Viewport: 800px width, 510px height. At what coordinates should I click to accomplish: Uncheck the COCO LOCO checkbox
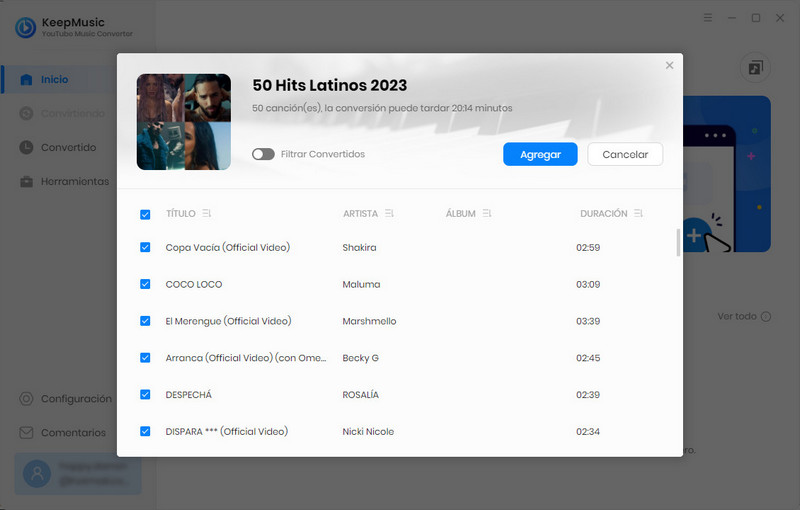145,284
